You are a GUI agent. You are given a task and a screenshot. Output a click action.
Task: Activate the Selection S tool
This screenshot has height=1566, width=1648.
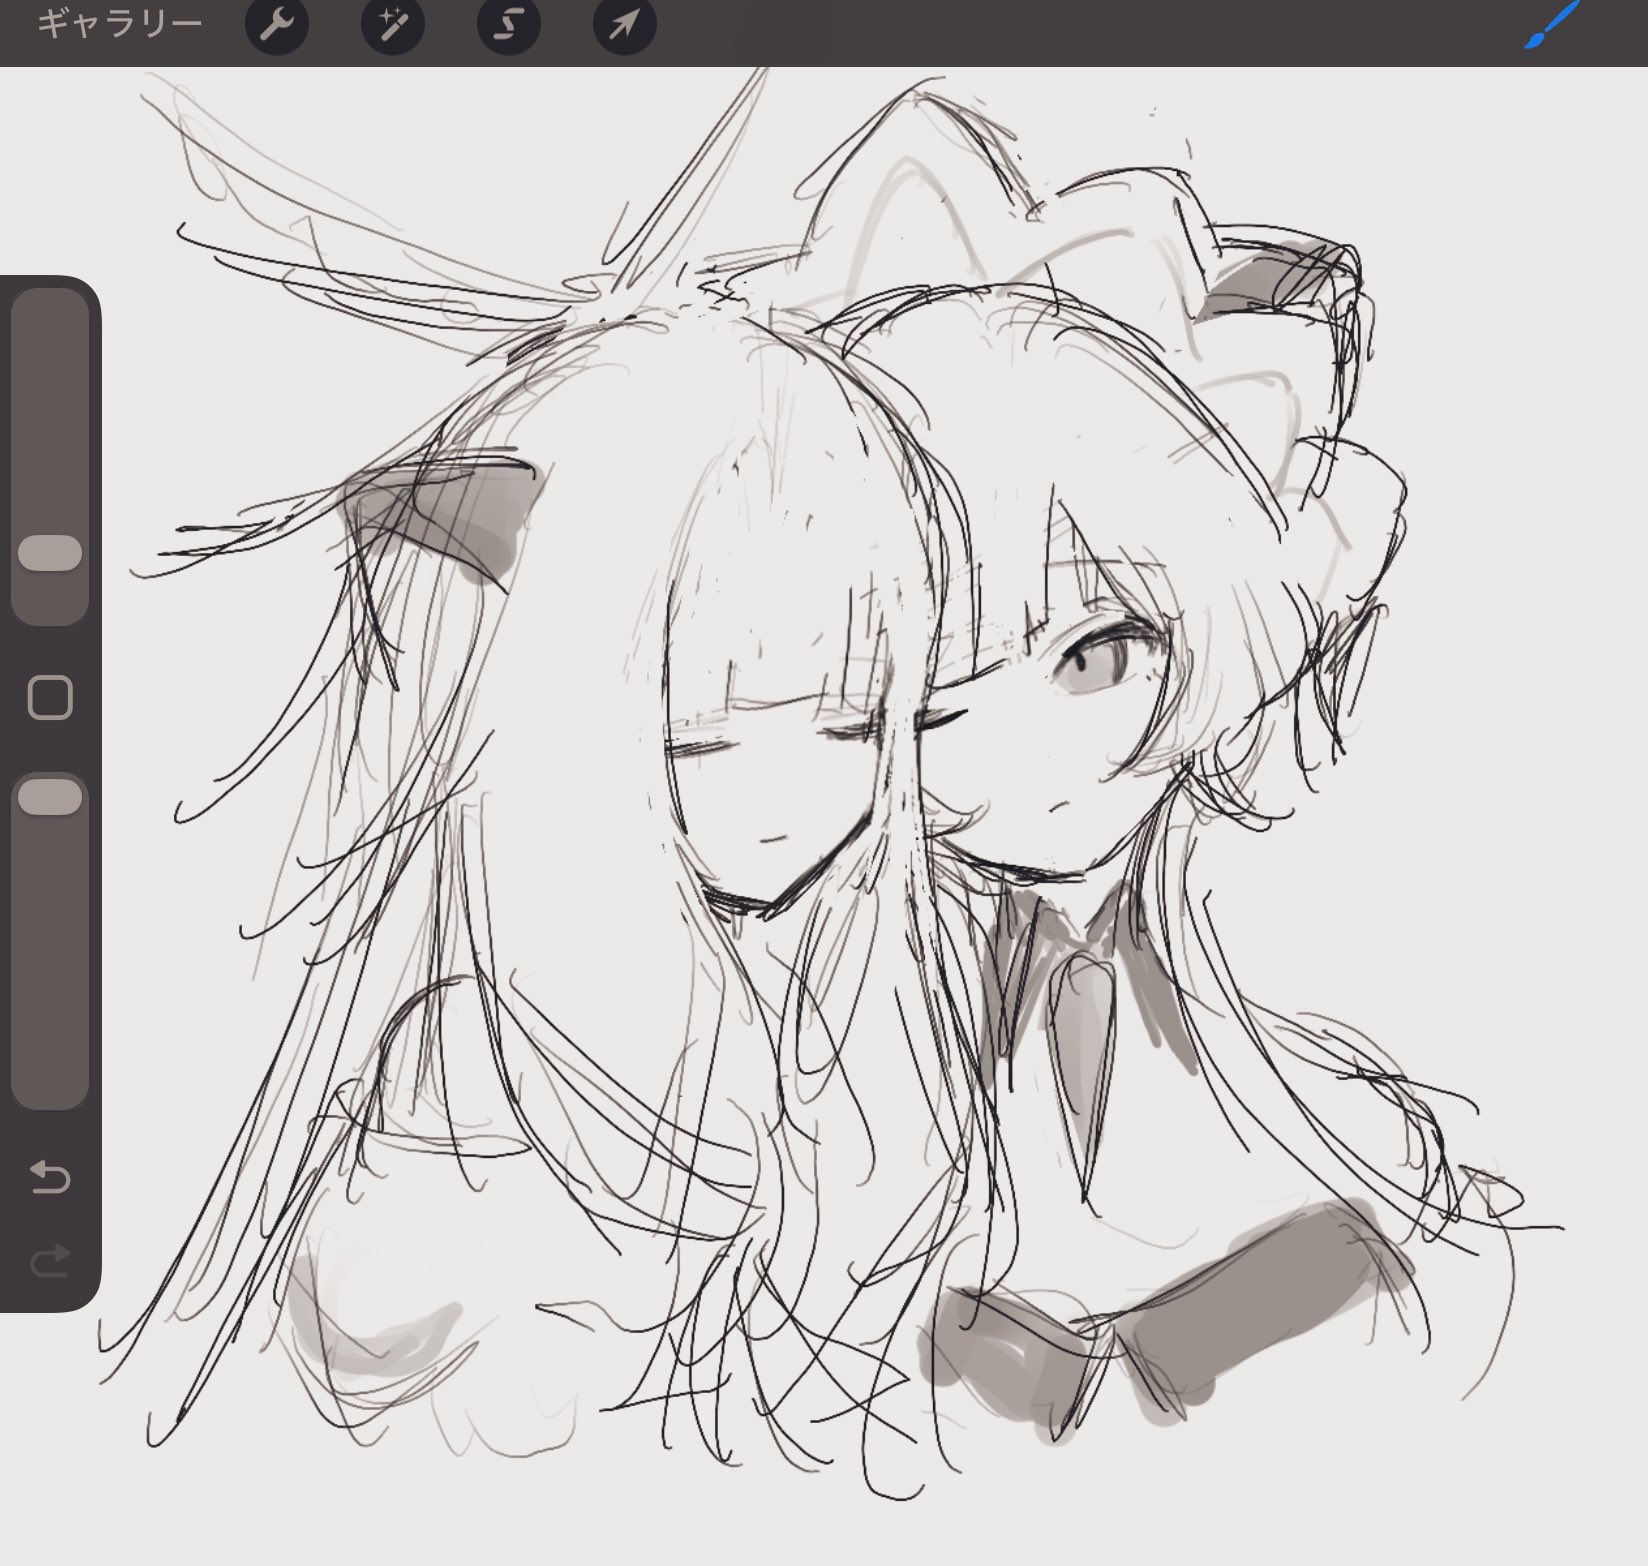tap(509, 25)
